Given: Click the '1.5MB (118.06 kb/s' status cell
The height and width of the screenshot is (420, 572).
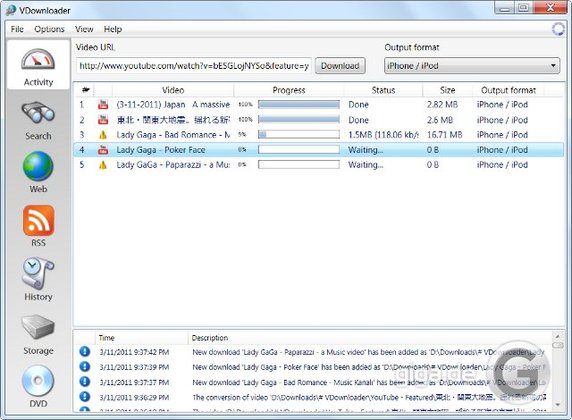Looking at the screenshot, I should [x=383, y=135].
